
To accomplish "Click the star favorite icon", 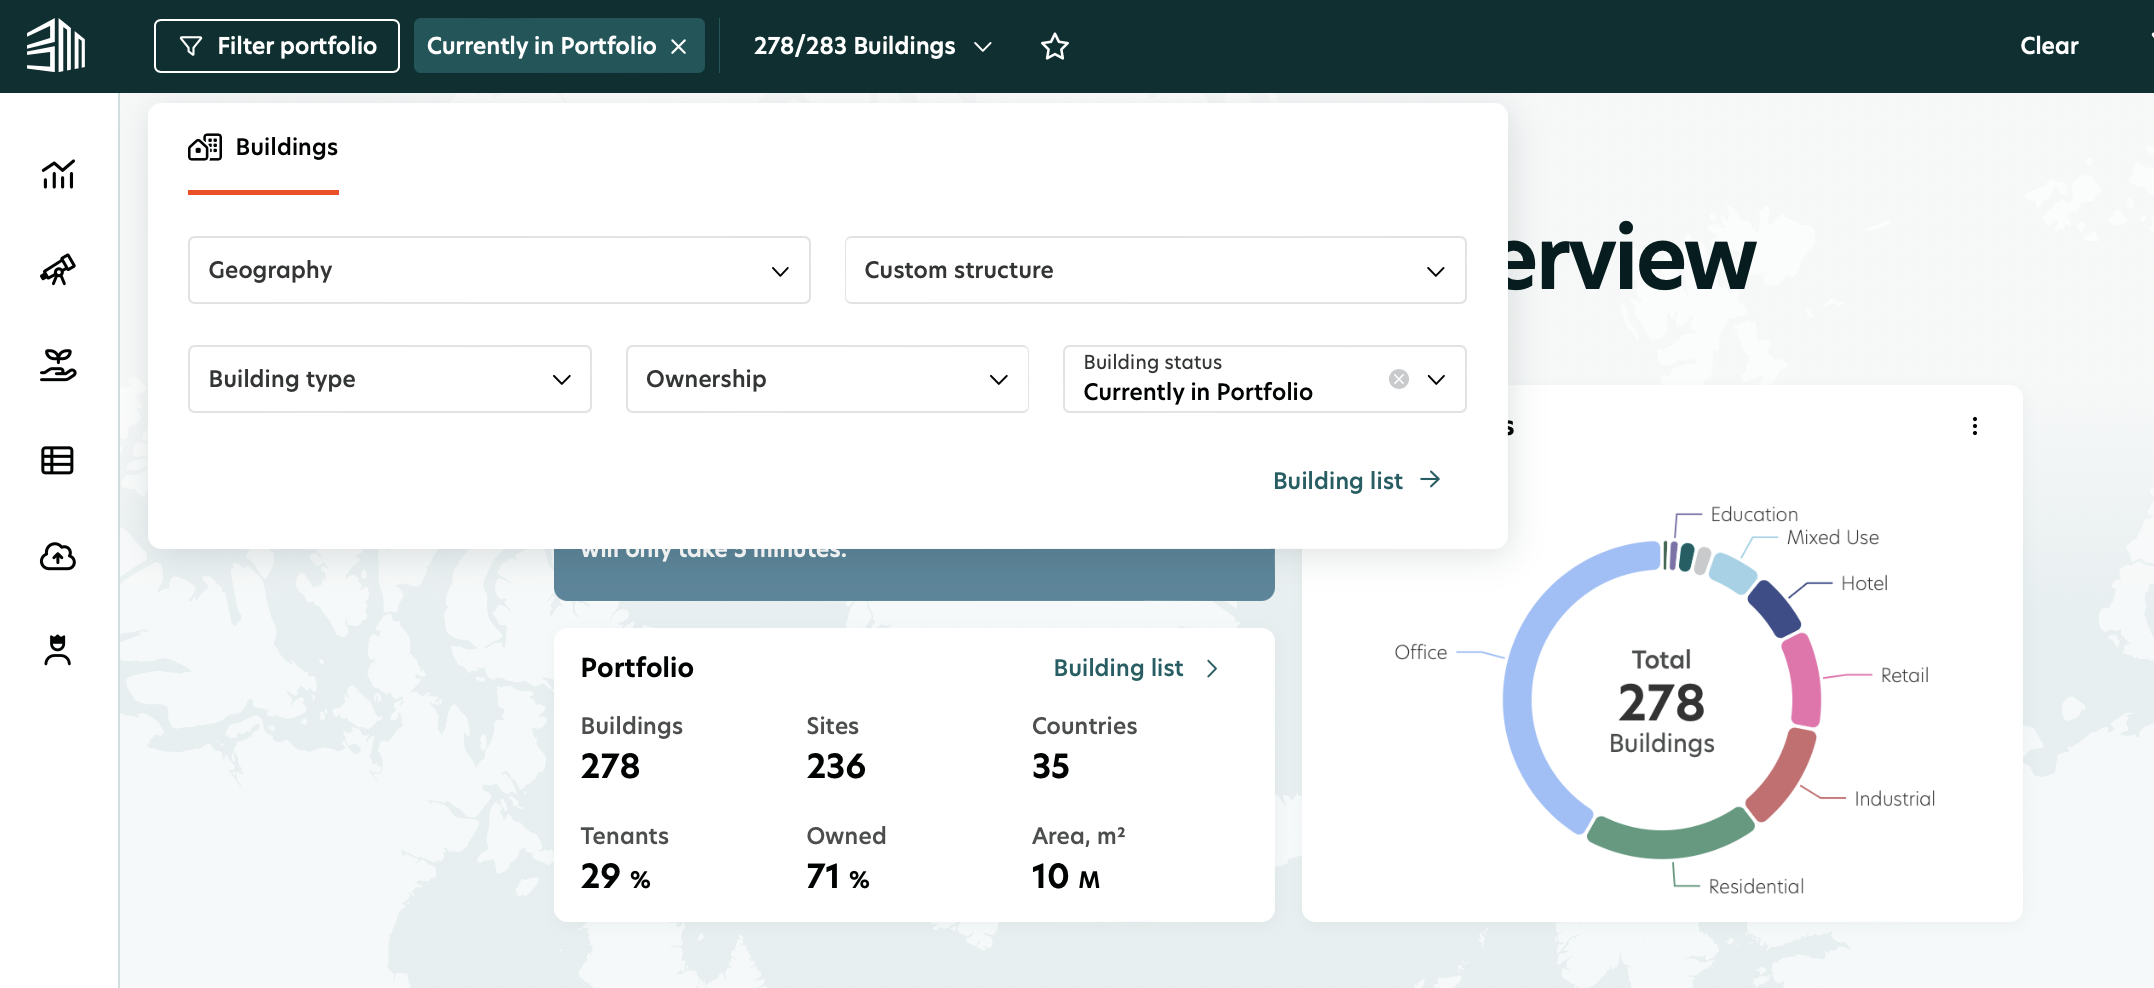I will tap(1055, 46).
